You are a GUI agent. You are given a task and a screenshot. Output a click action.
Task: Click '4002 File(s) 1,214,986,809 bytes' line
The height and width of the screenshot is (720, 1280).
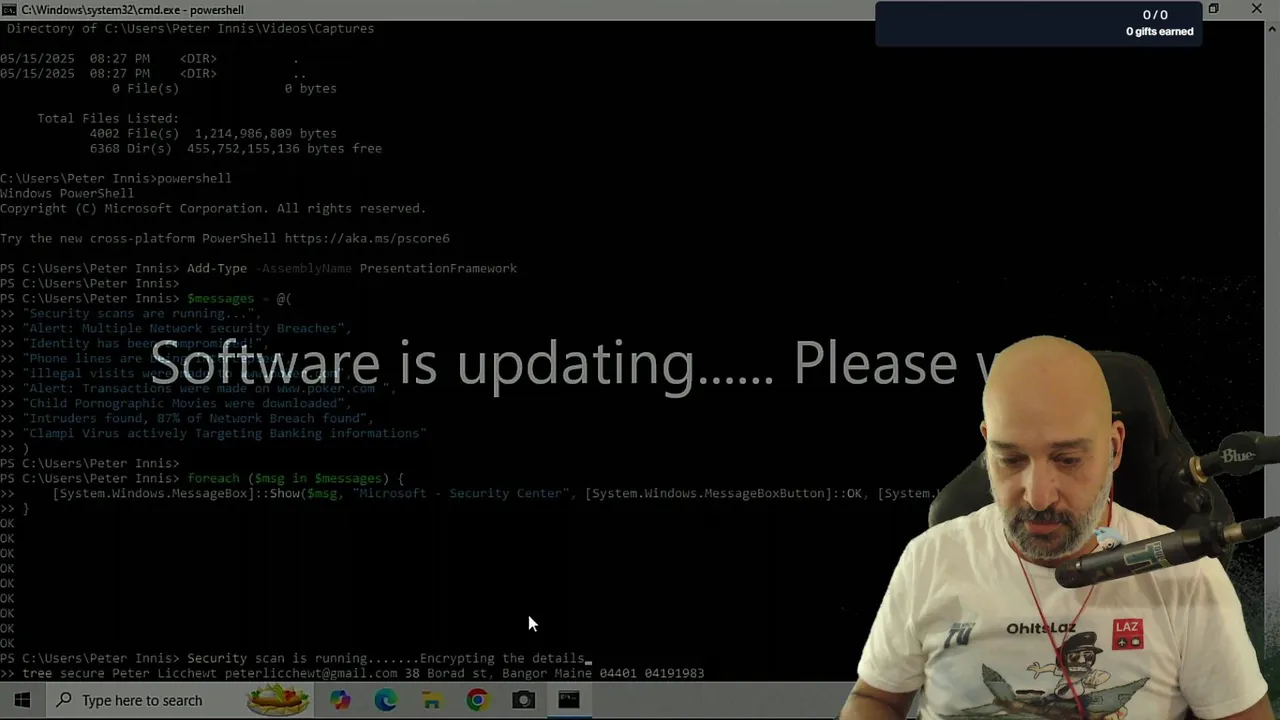coord(213,133)
